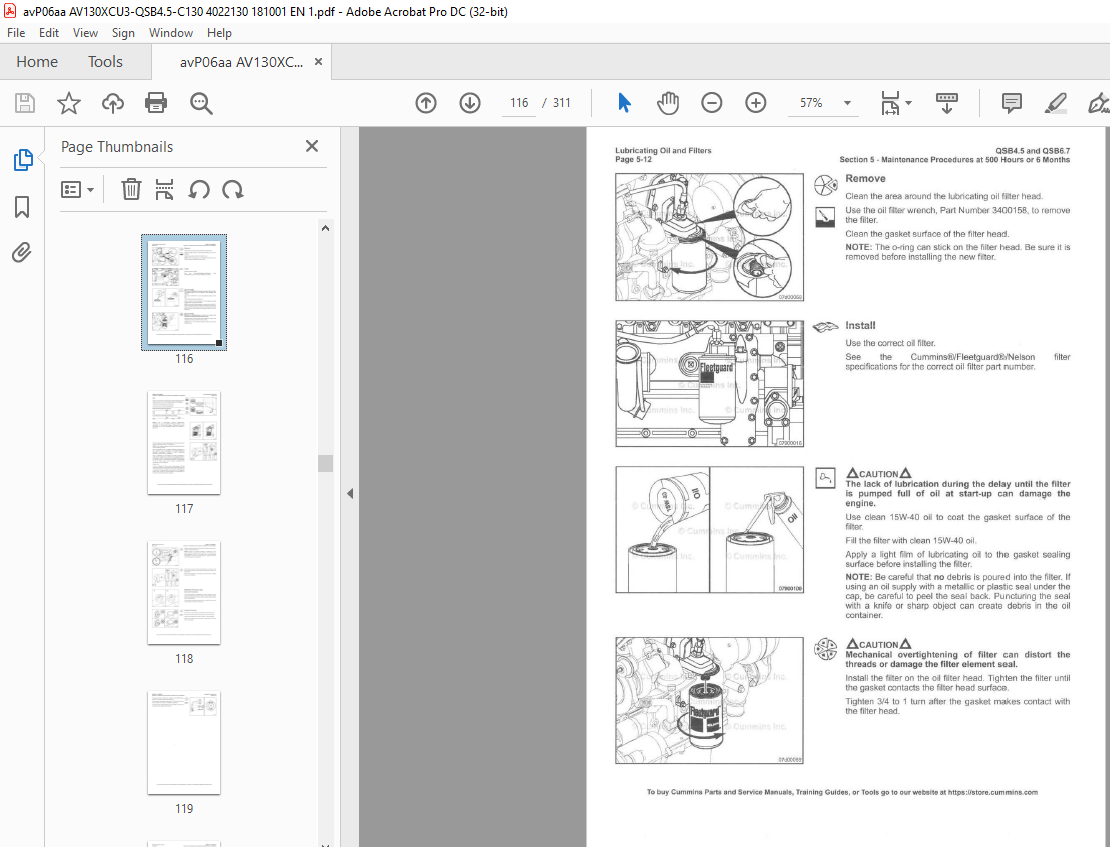Open the Edit menu
Screen dimensions: 1110x847
49,33
